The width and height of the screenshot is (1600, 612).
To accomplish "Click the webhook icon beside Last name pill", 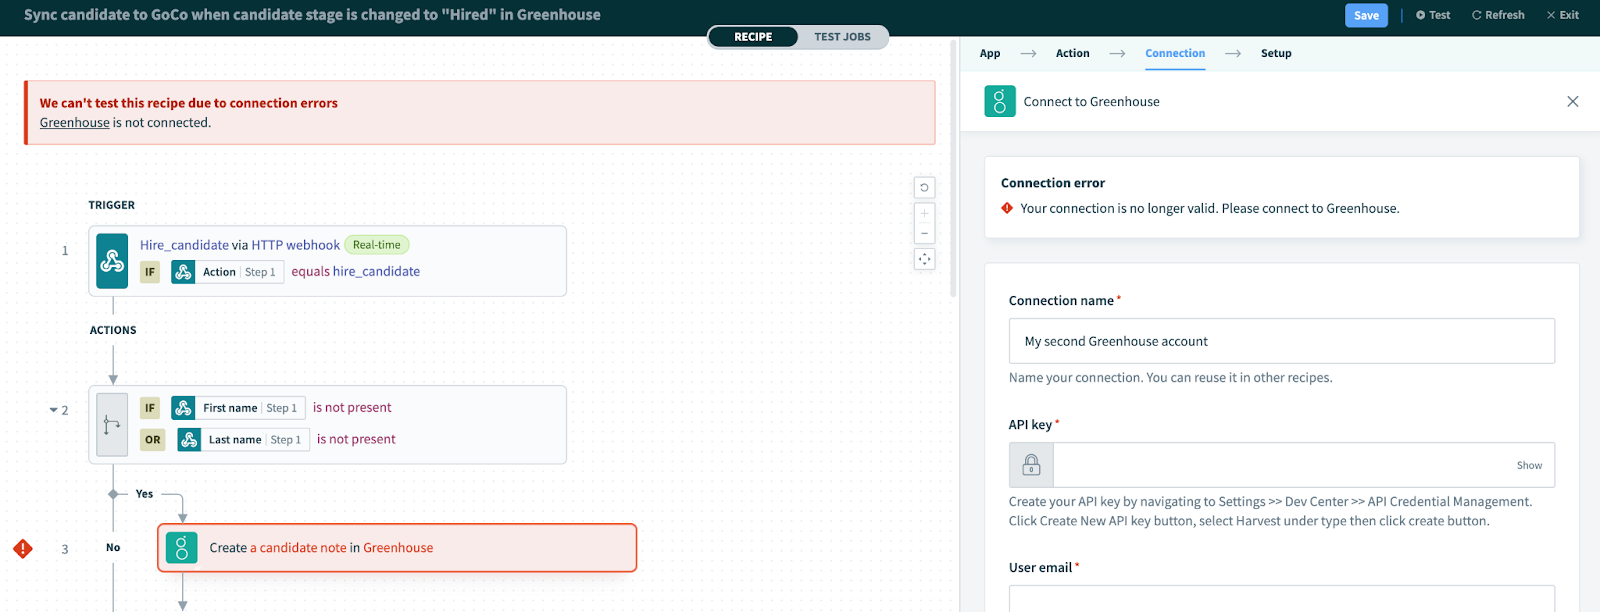I will coord(189,440).
